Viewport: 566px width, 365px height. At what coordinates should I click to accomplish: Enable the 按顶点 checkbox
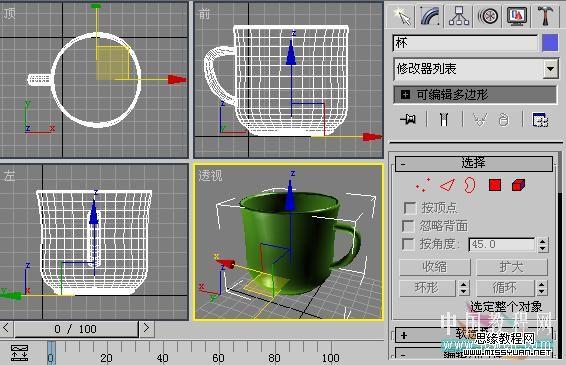410,208
